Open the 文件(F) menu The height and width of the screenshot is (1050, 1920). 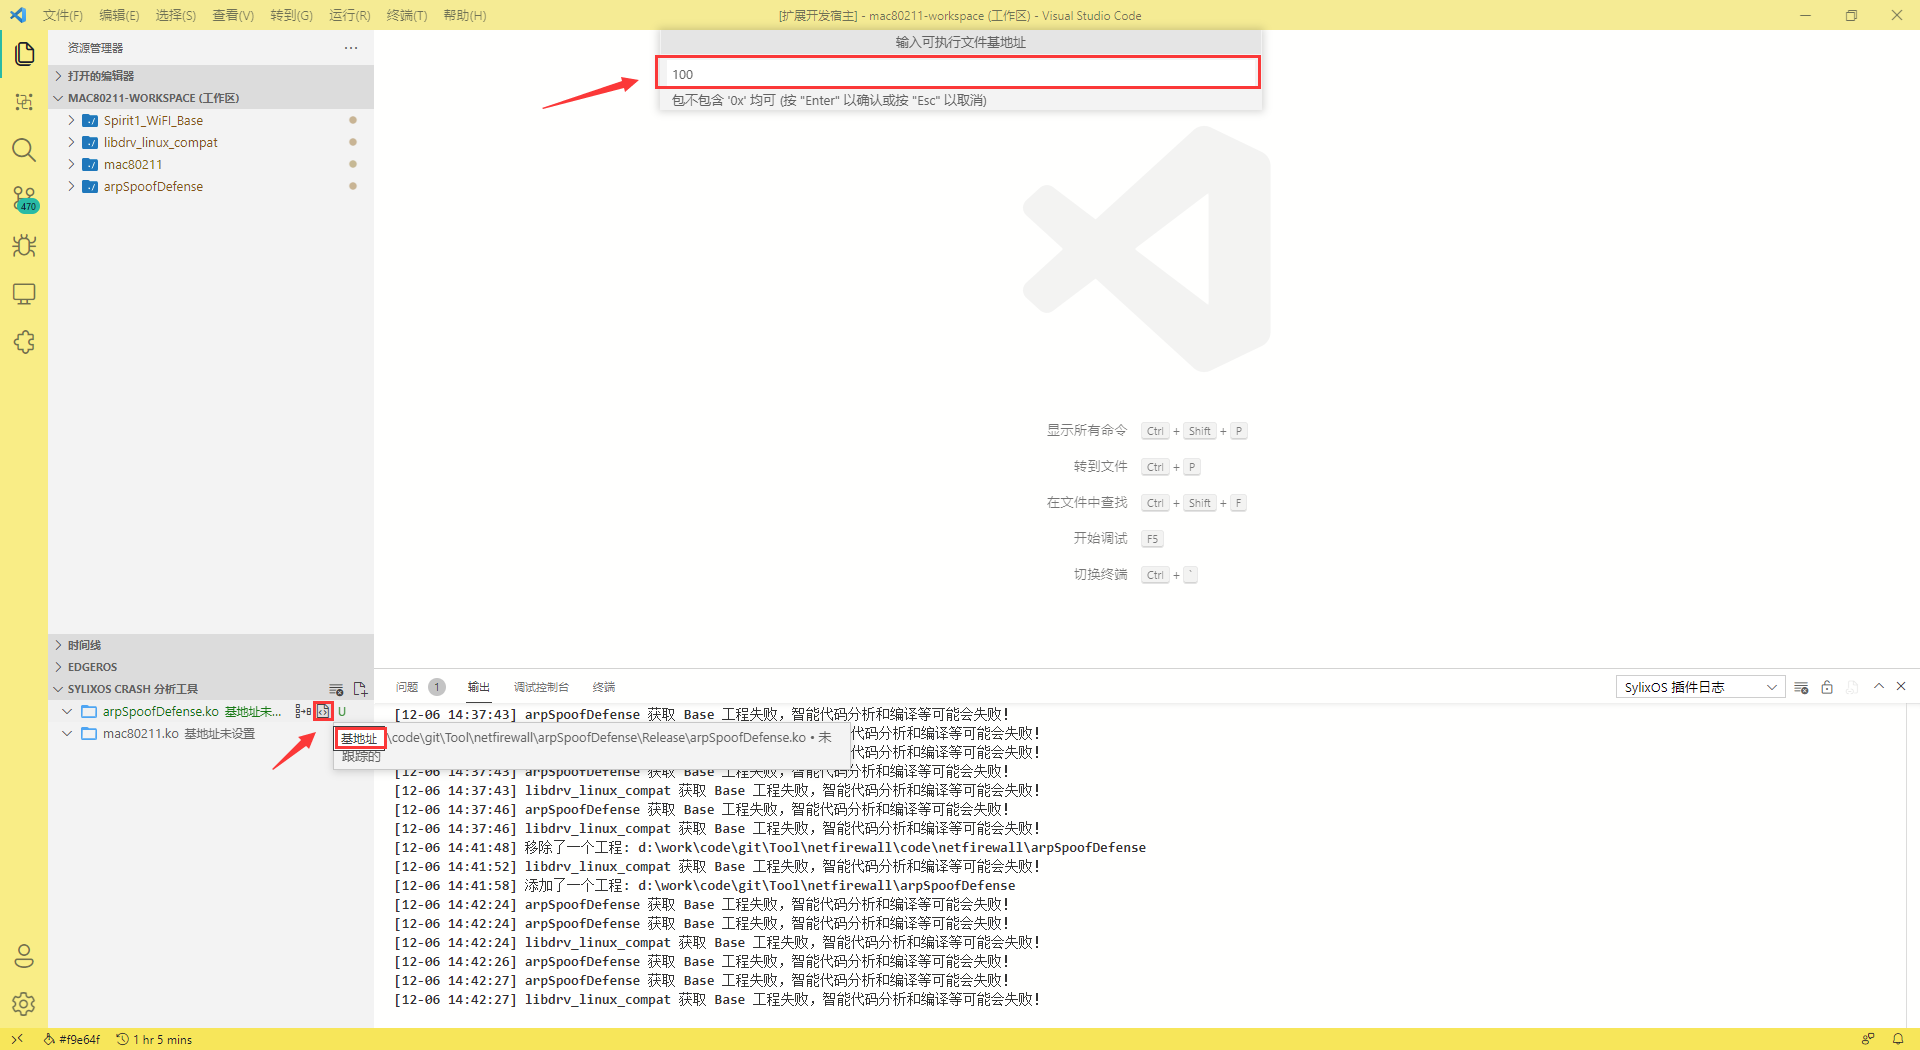click(62, 15)
